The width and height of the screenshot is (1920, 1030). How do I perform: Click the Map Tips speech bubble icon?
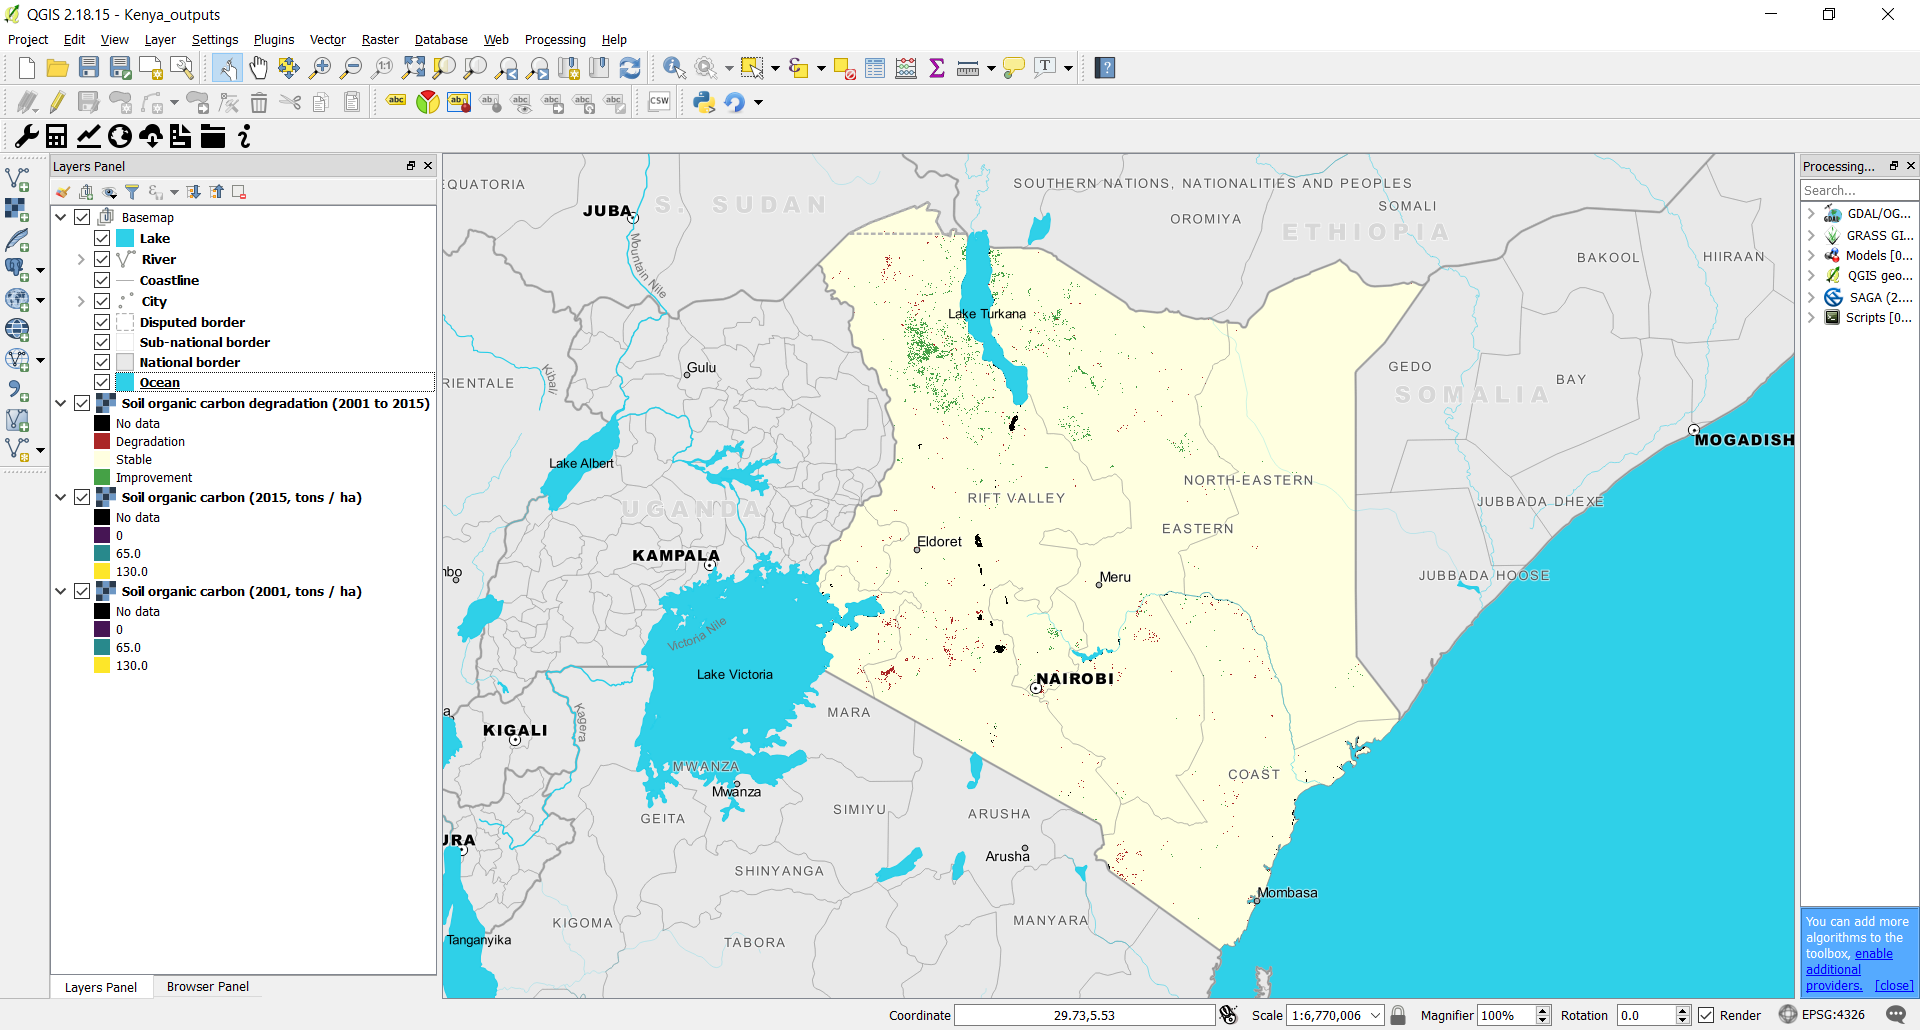[x=1014, y=68]
